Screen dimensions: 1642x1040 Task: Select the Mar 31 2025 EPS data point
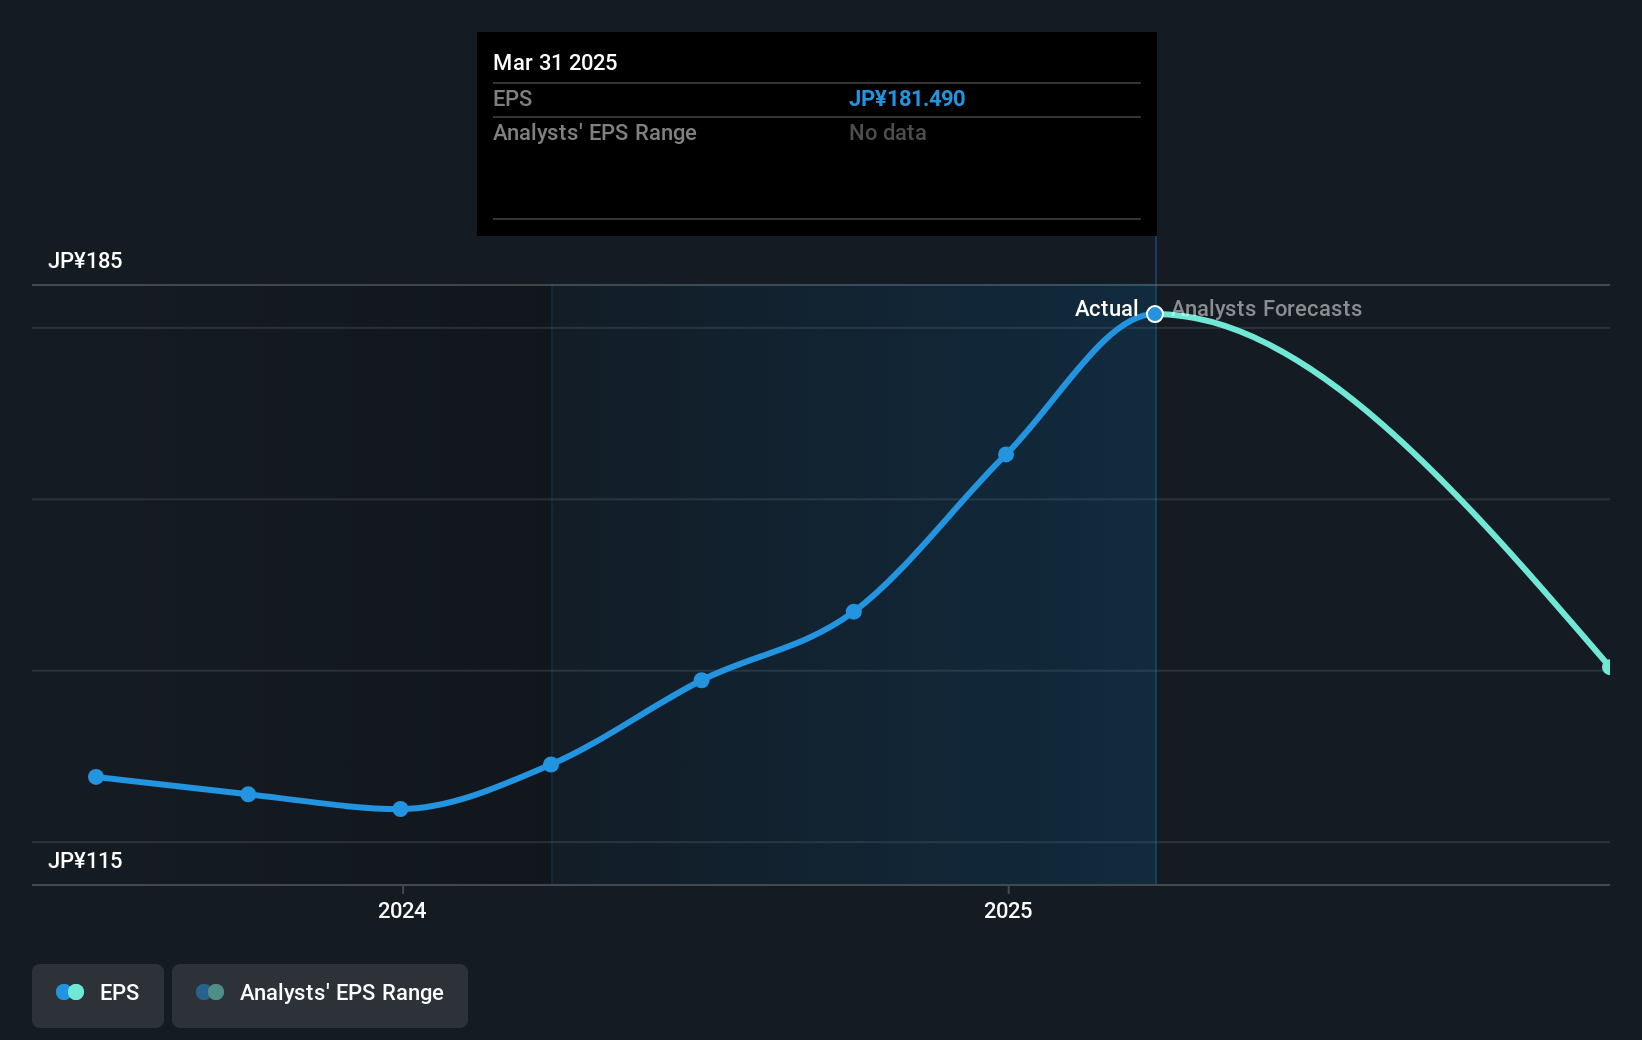coord(1155,314)
